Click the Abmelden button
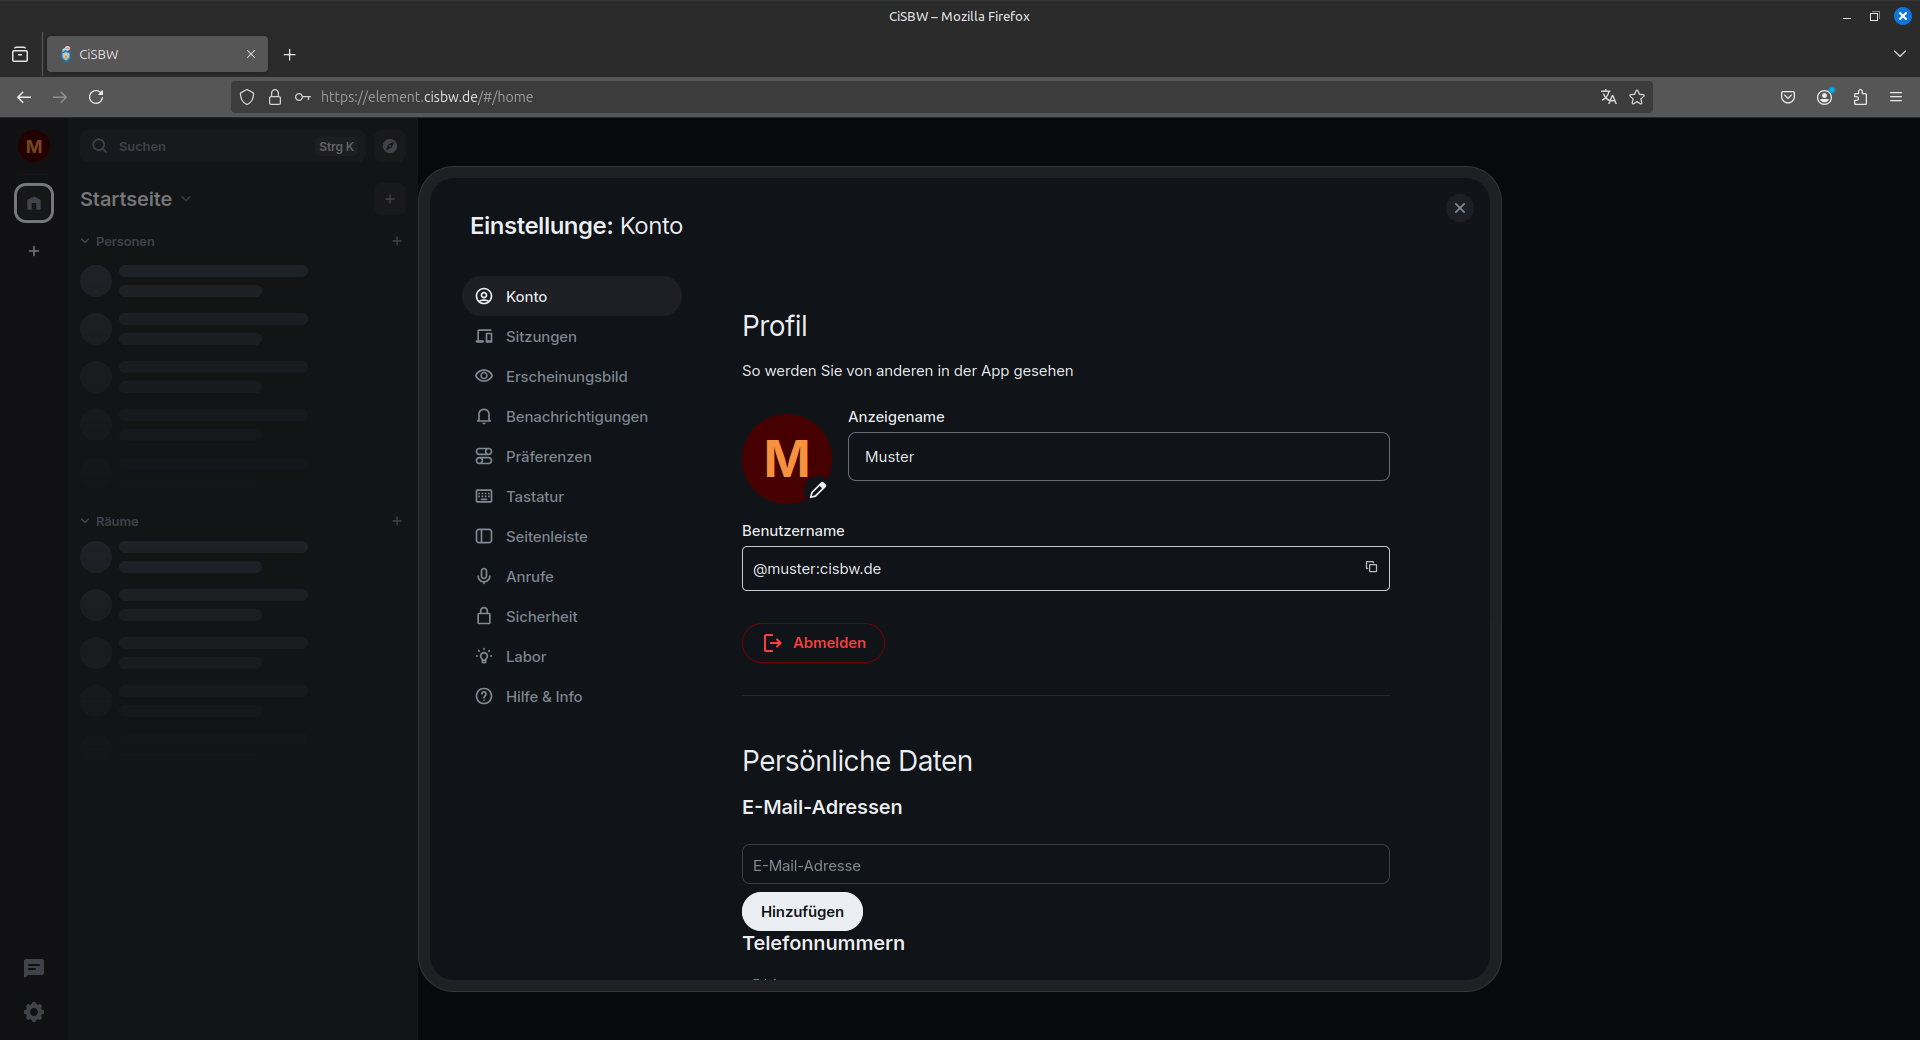 point(812,643)
